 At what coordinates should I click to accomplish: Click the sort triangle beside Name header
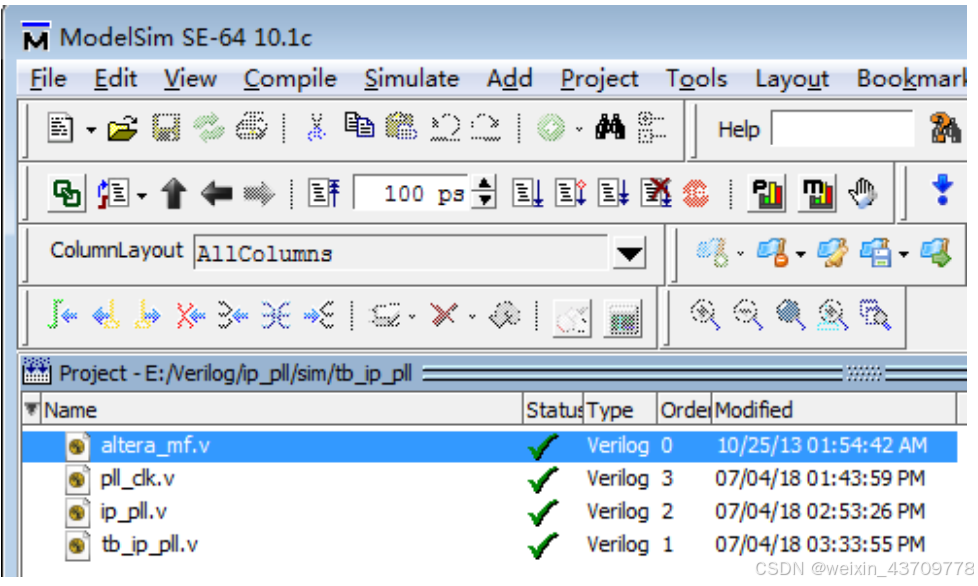click(31, 409)
